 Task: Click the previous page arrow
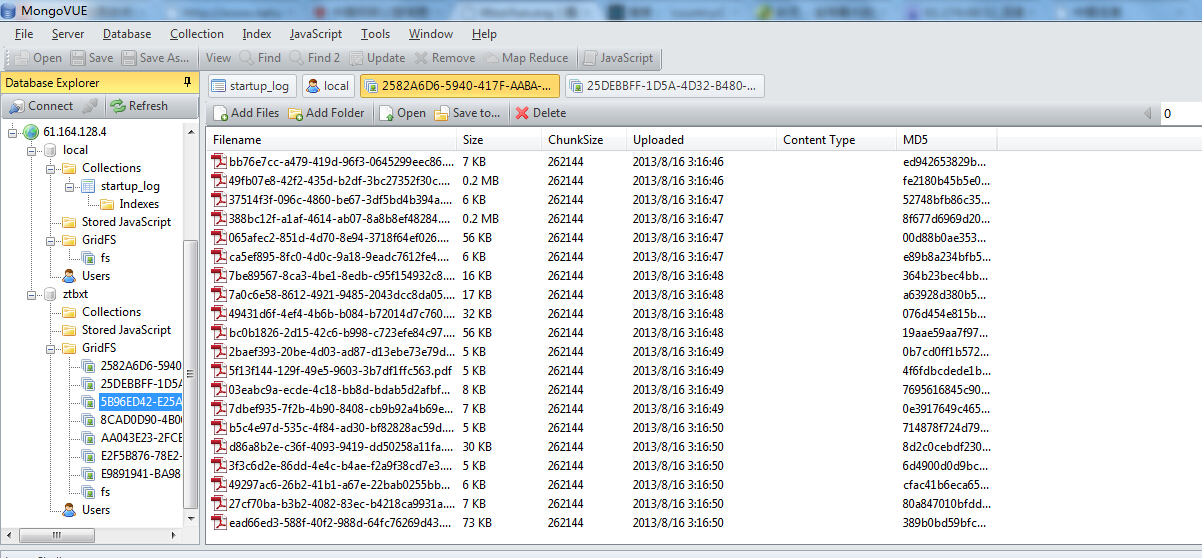(1148, 114)
